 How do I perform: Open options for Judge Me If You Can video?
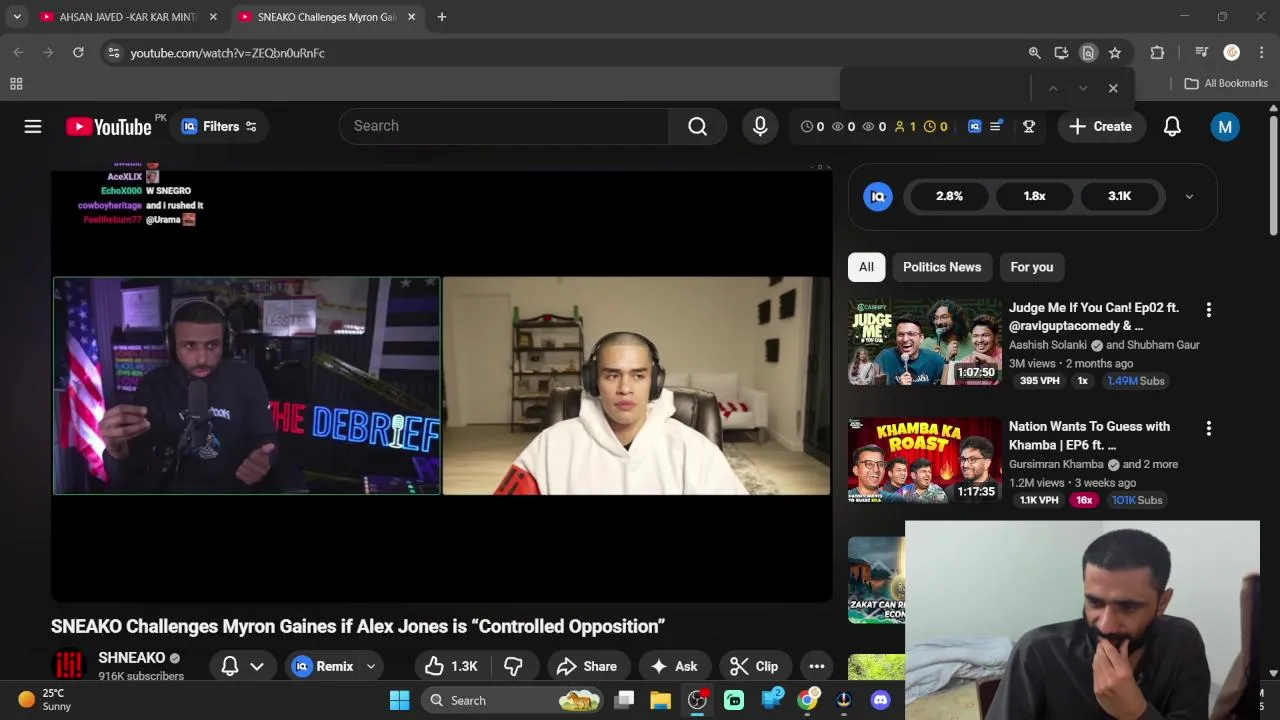[1208, 310]
